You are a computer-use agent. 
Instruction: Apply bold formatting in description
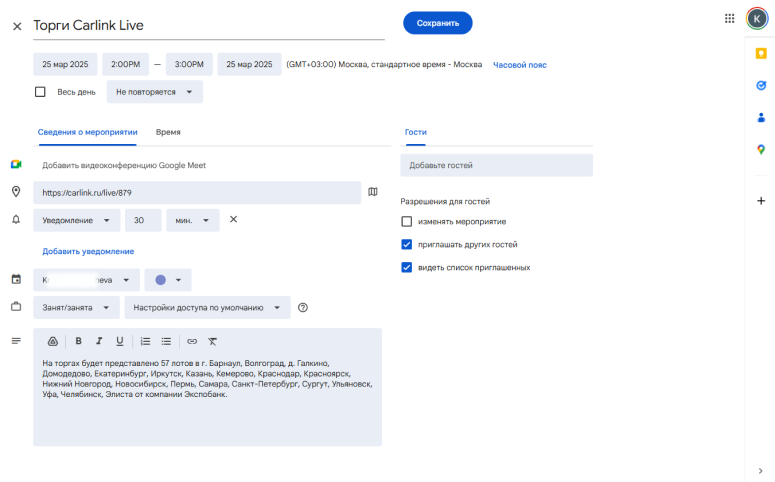pos(79,341)
